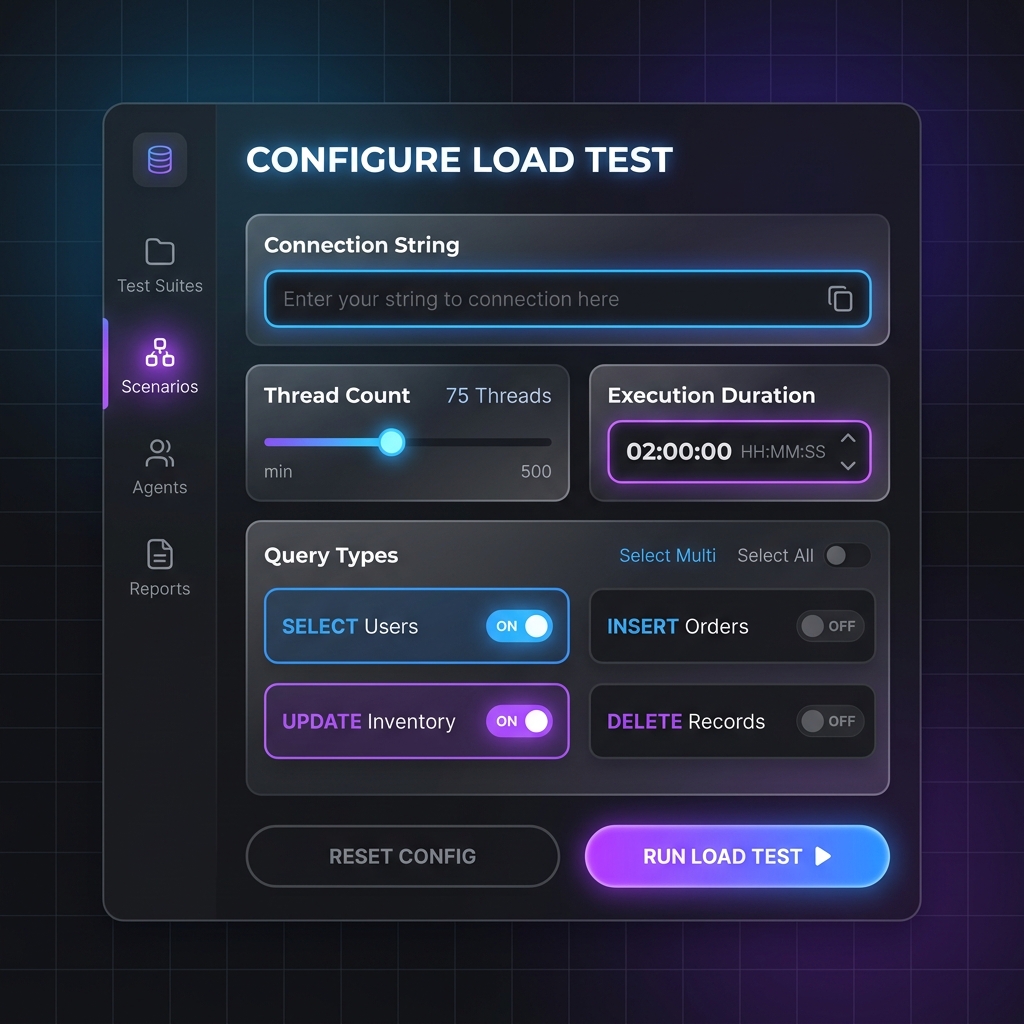Increase duration with the up chevron
The image size is (1024, 1024).
[x=848, y=438]
